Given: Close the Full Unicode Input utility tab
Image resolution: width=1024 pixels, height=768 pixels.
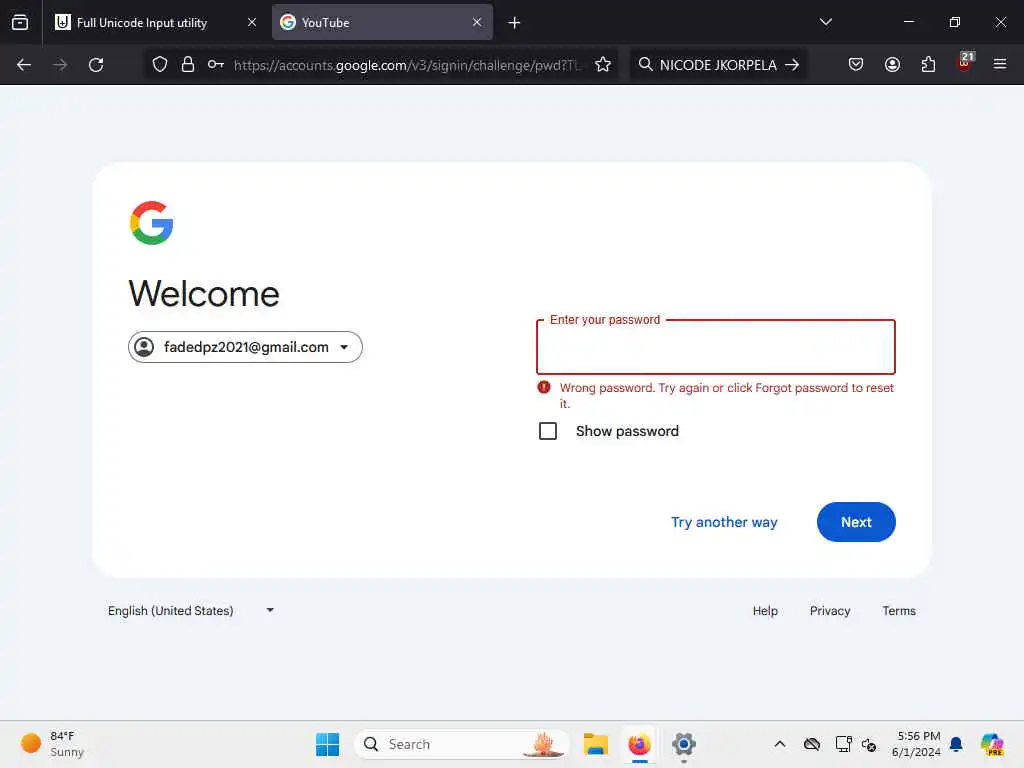Looking at the screenshot, I should (x=251, y=22).
